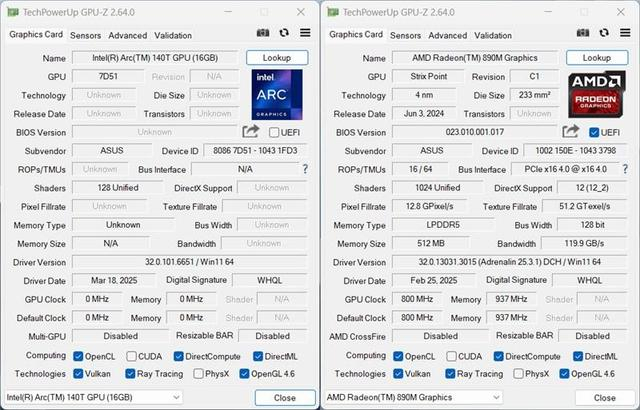The width and height of the screenshot is (640, 410).
Task: Toggle OpenGL 4.6 checkbox in Intel window
Action: pos(244,373)
